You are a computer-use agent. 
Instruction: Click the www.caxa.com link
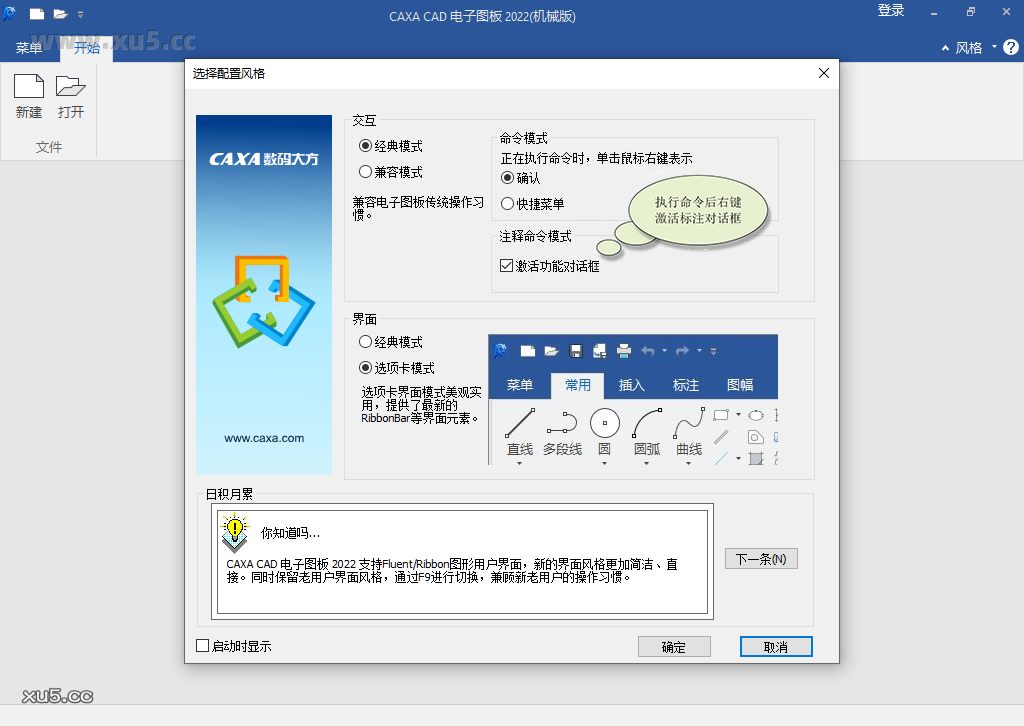click(263, 437)
